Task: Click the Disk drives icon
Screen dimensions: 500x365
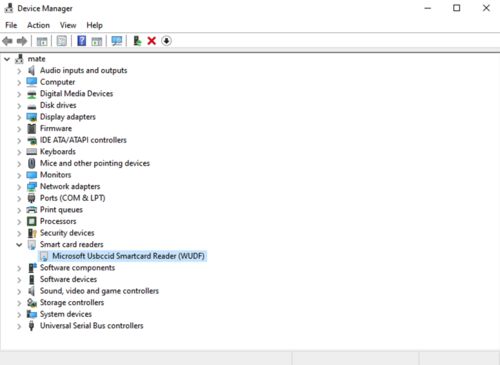Action: pos(32,106)
